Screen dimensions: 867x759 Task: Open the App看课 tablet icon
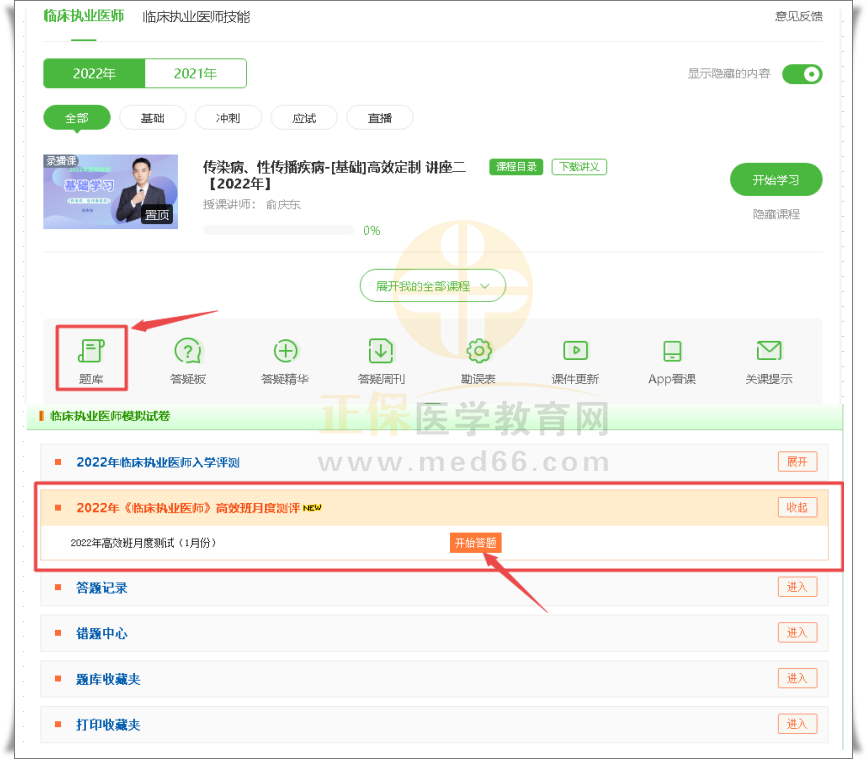[x=672, y=351]
